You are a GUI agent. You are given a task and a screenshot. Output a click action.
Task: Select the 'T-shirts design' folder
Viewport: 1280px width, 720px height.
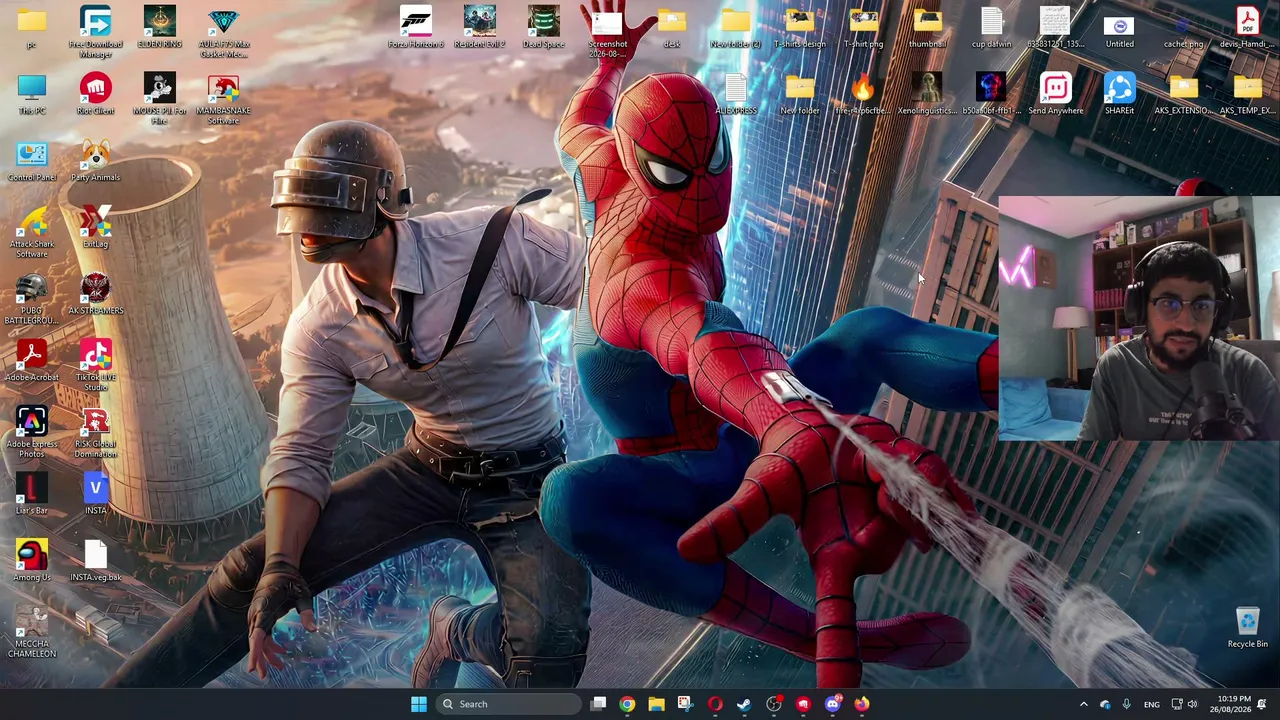(x=800, y=28)
